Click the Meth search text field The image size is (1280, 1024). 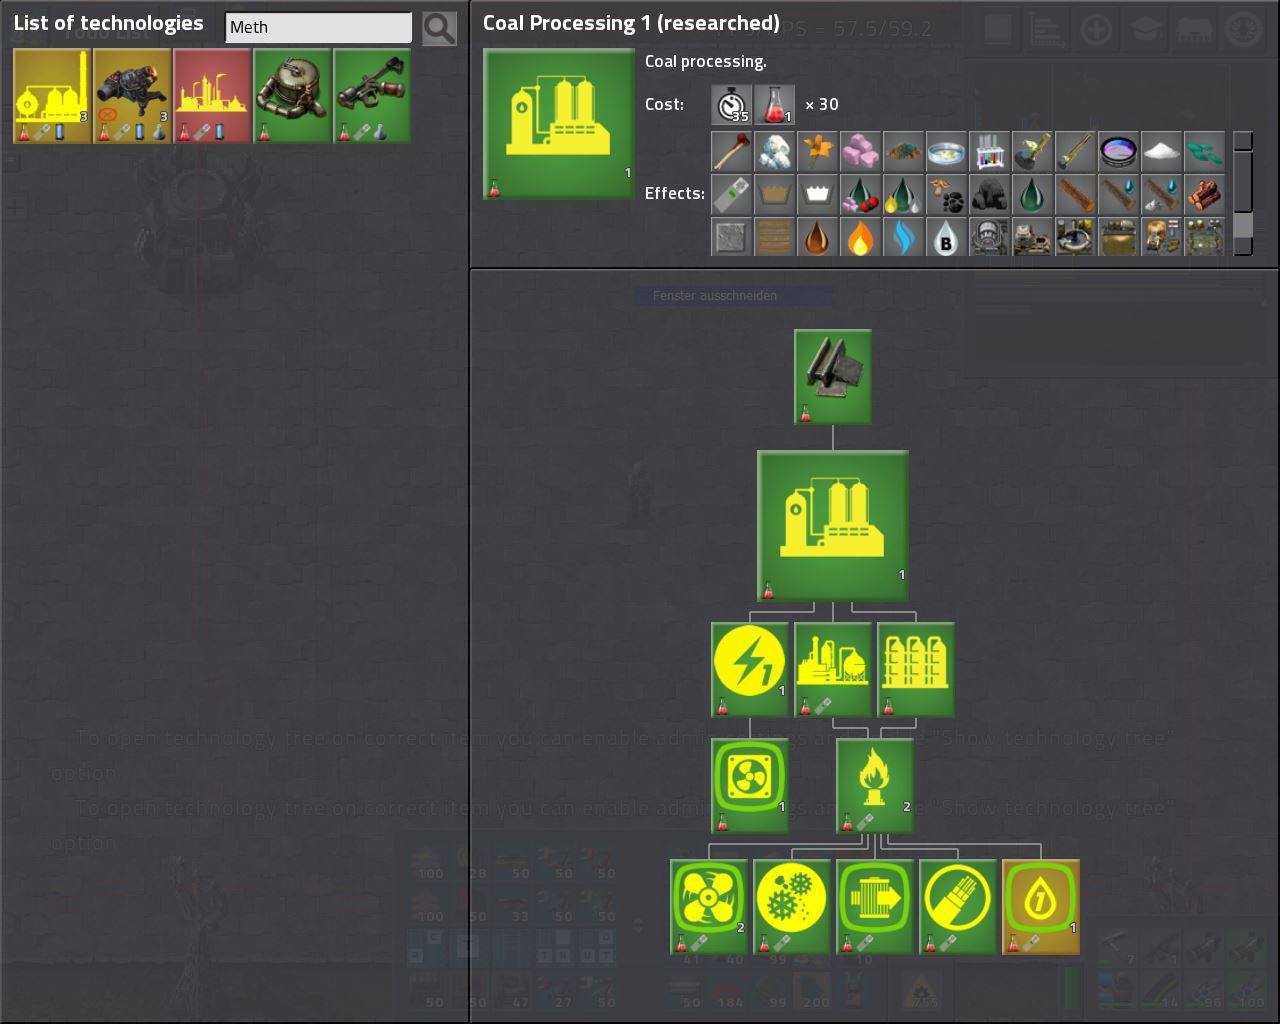point(319,27)
